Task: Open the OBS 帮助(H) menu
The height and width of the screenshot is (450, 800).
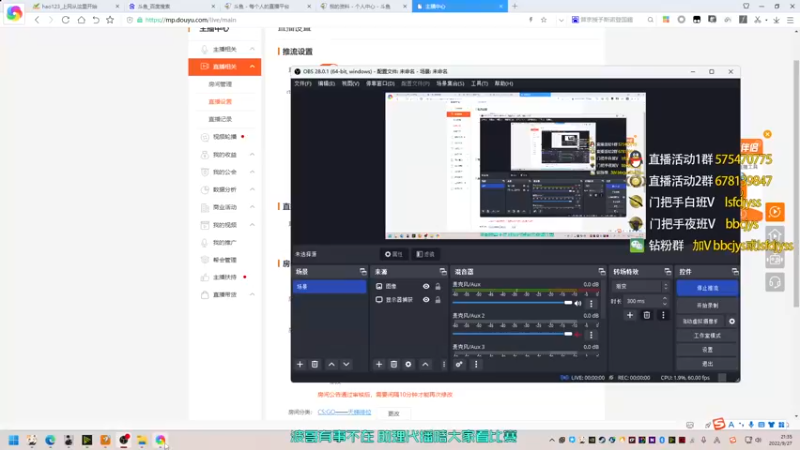Action: 504,84
